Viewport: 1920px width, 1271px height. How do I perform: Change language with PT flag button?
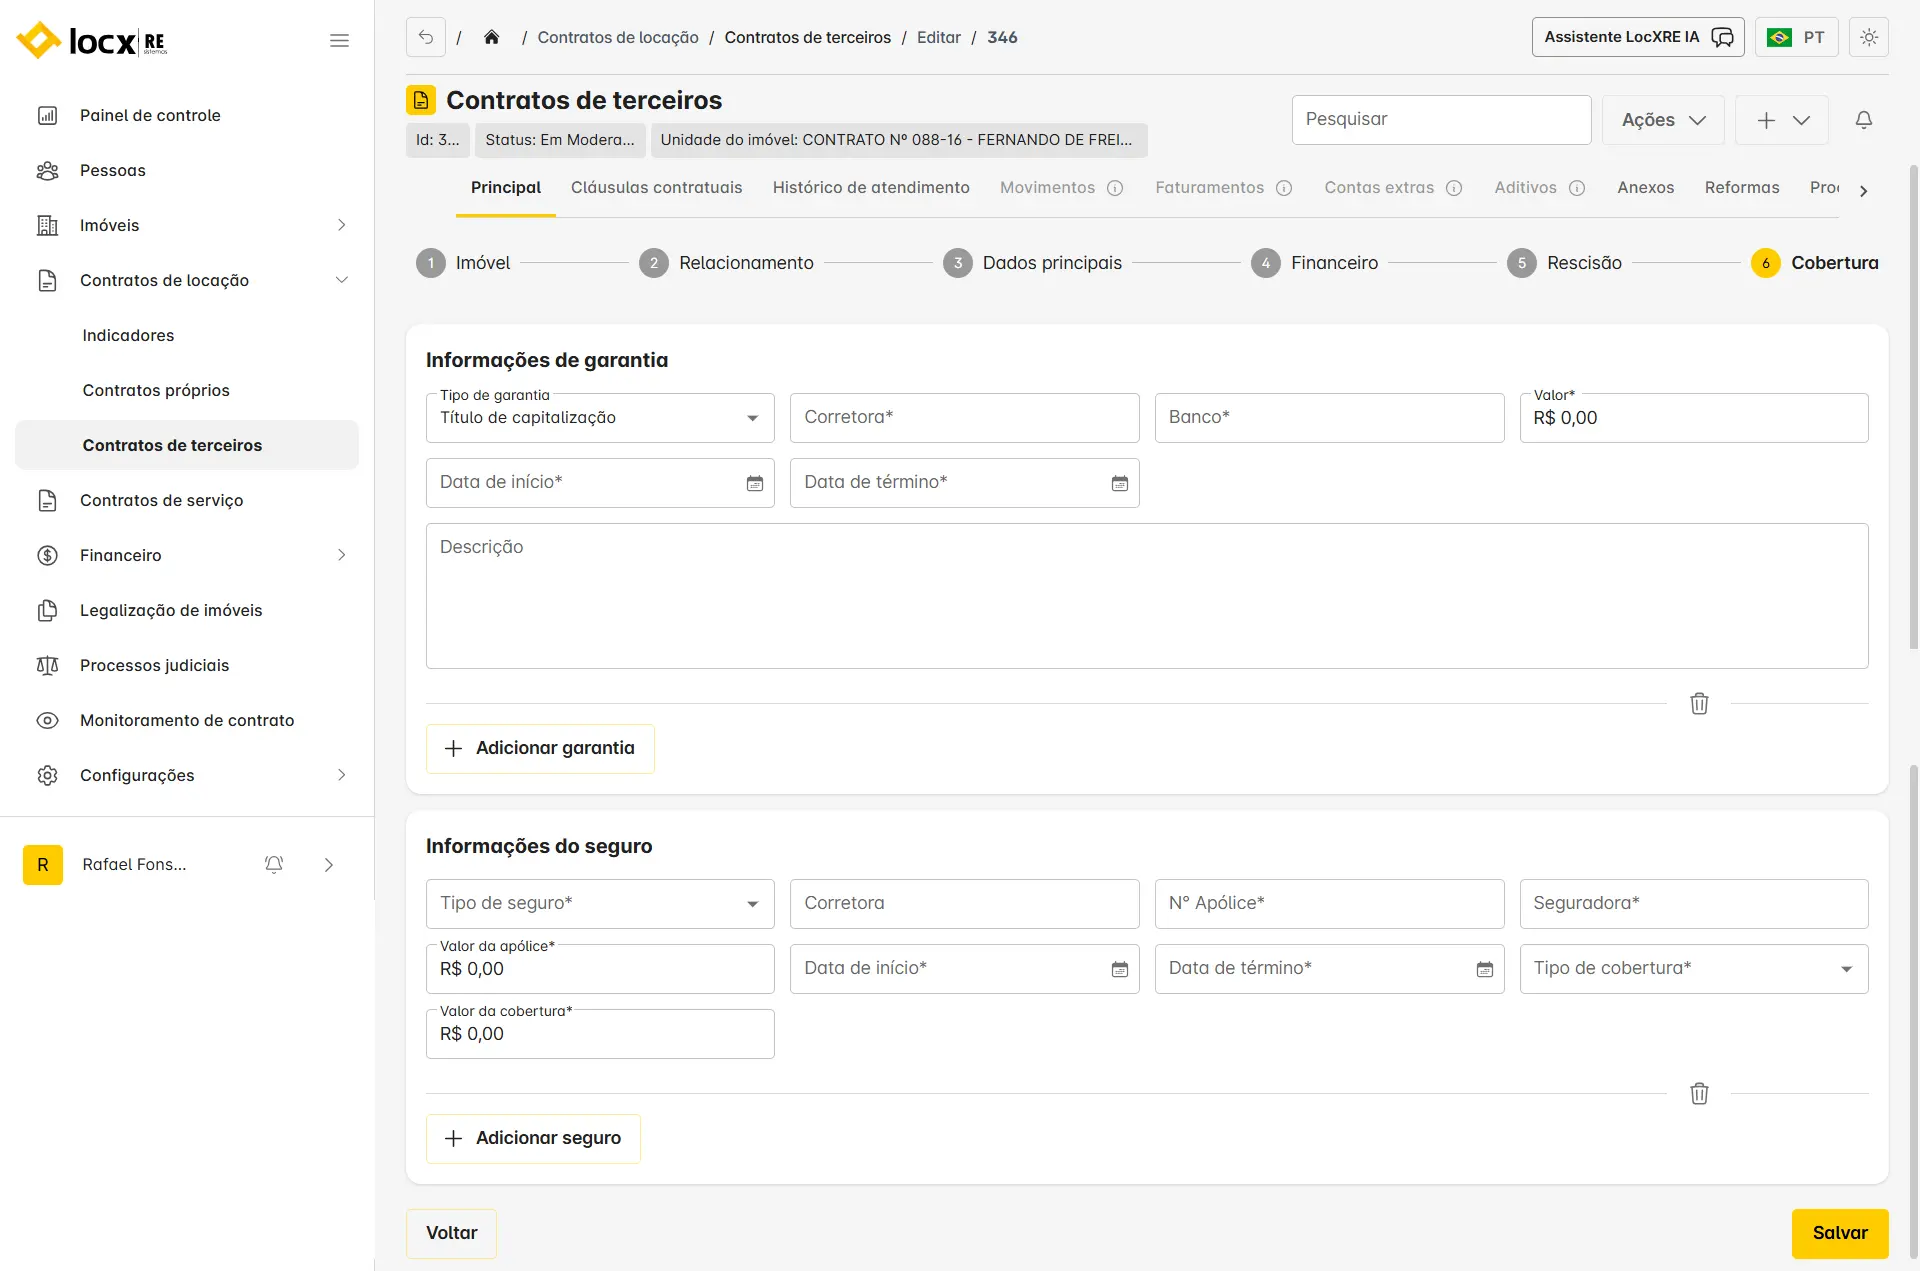click(x=1797, y=37)
